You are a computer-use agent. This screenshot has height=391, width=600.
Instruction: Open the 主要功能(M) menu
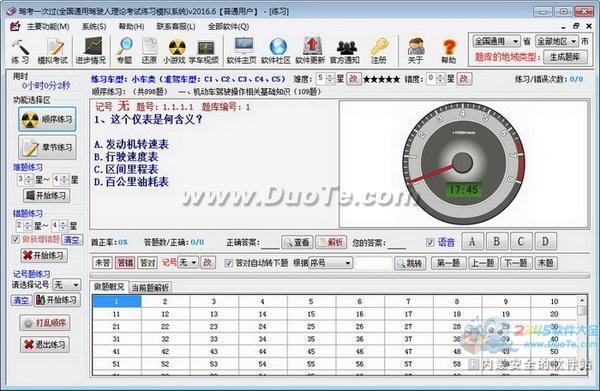tap(48, 26)
